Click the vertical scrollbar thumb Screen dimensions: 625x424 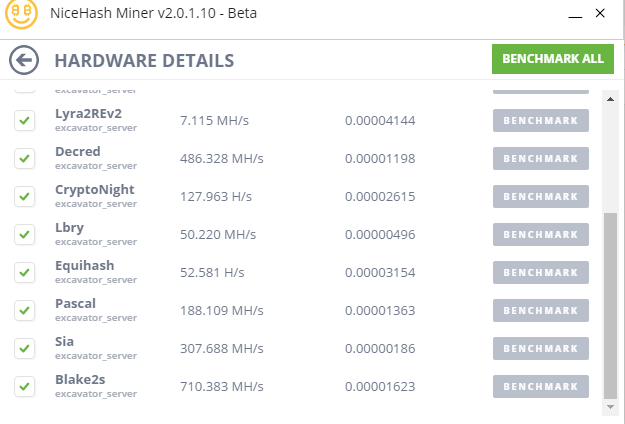[610, 306]
